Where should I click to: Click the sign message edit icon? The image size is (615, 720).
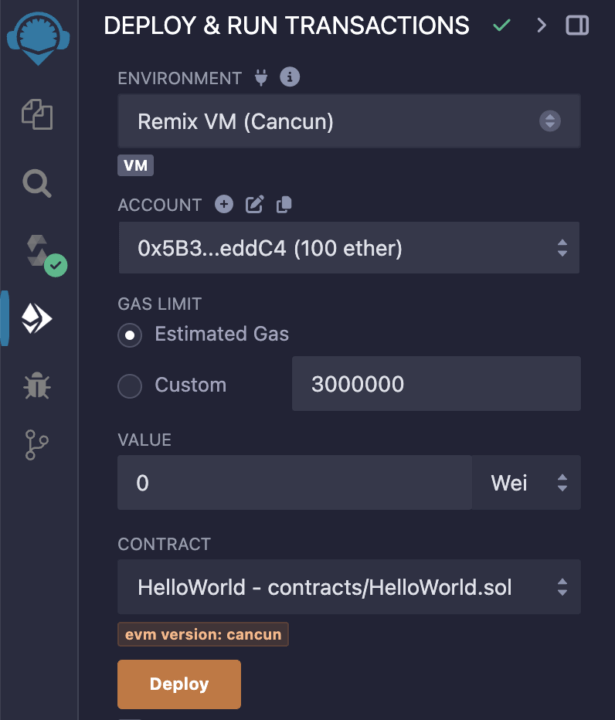point(254,204)
